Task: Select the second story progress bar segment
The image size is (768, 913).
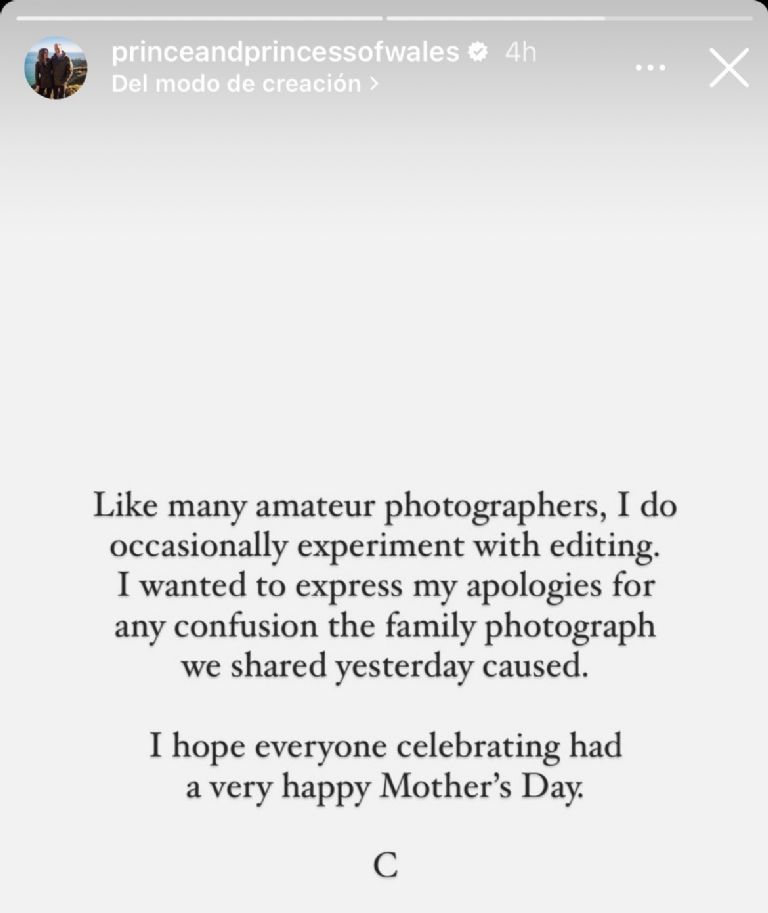Action: [x=568, y=17]
